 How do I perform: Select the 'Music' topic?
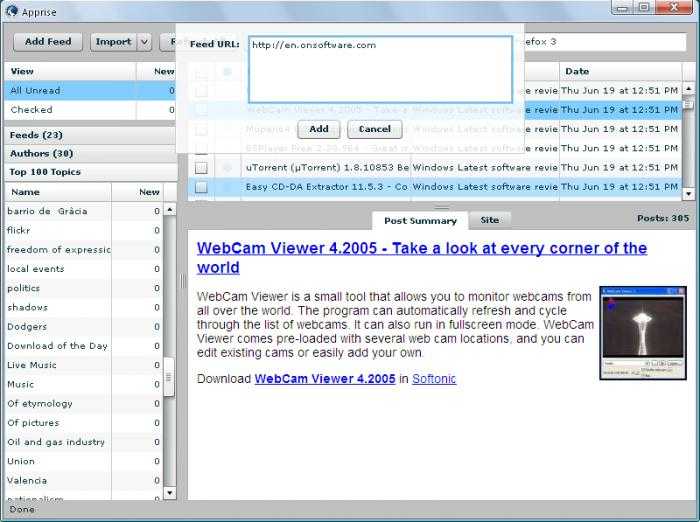pyautogui.click(x=84, y=384)
